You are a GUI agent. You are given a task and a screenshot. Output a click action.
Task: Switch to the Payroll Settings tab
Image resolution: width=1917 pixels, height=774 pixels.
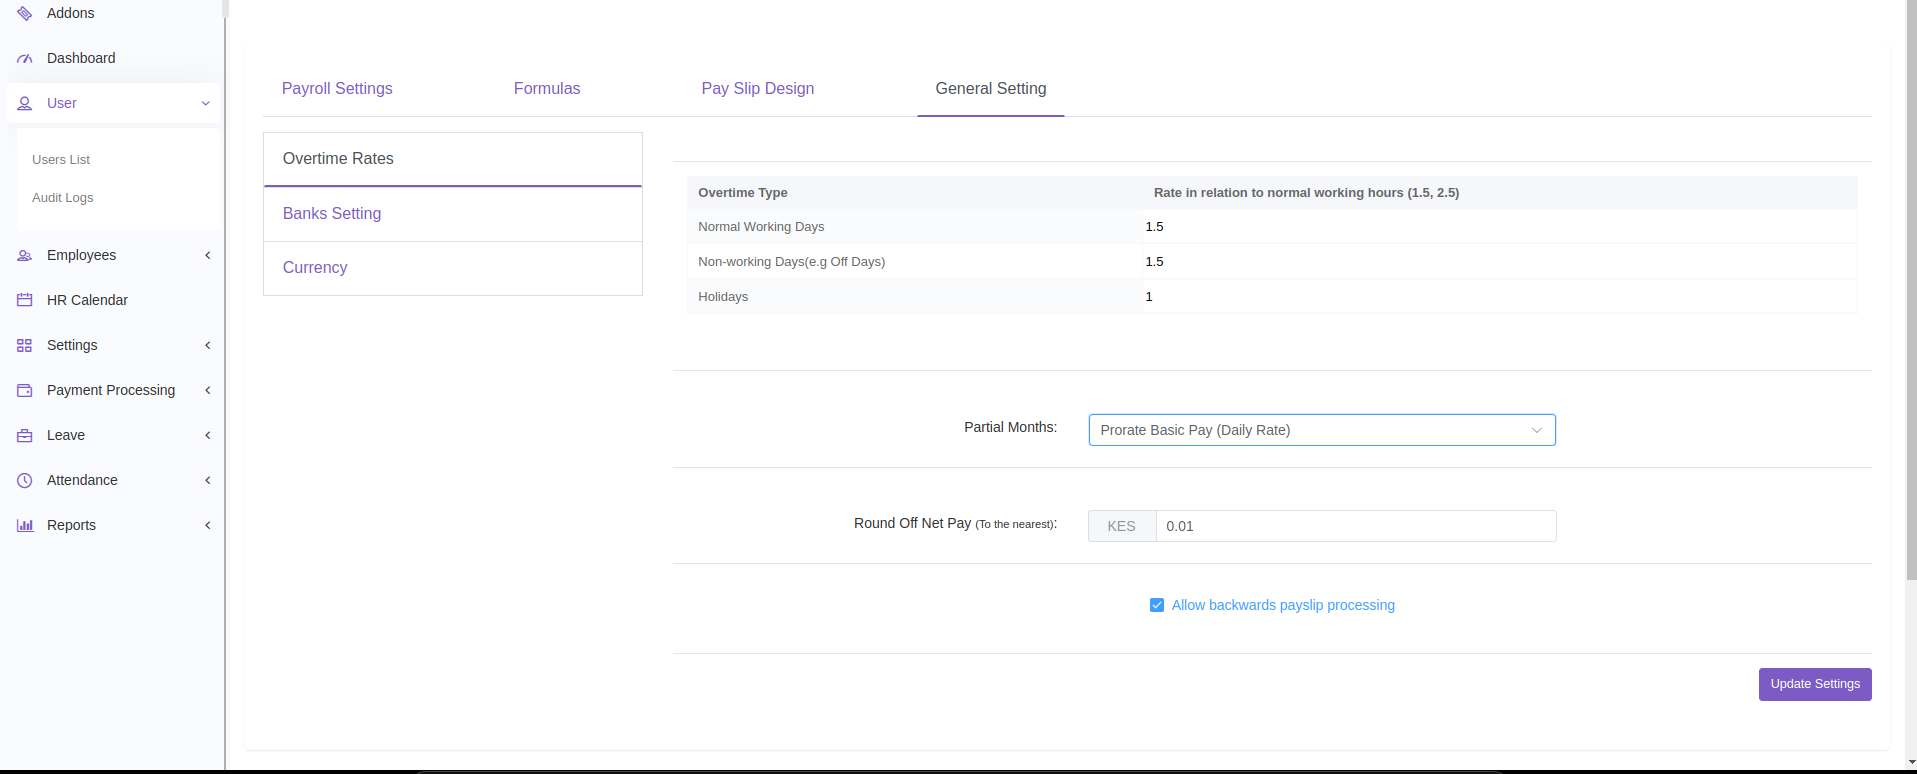coord(337,89)
